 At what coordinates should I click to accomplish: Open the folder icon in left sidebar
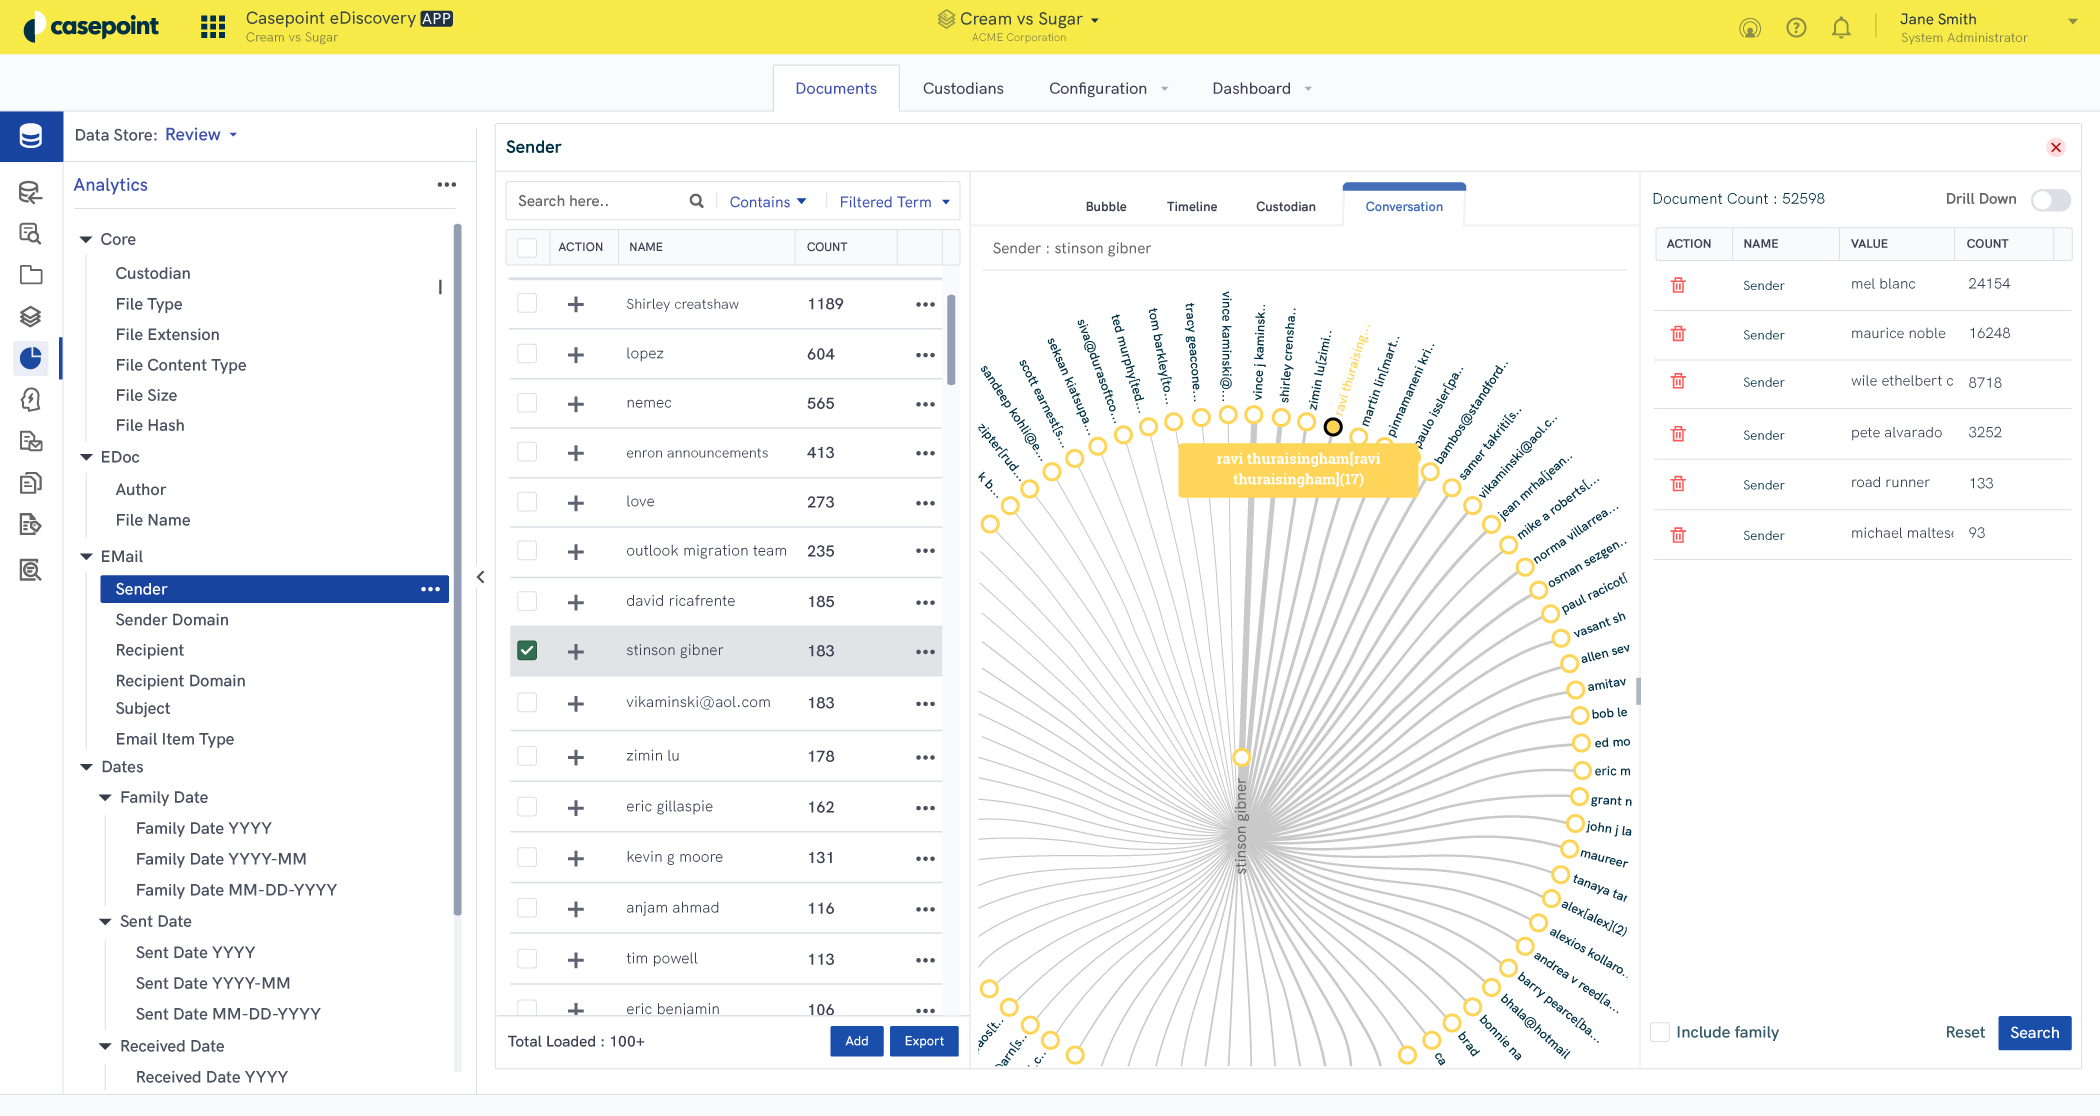(x=31, y=275)
